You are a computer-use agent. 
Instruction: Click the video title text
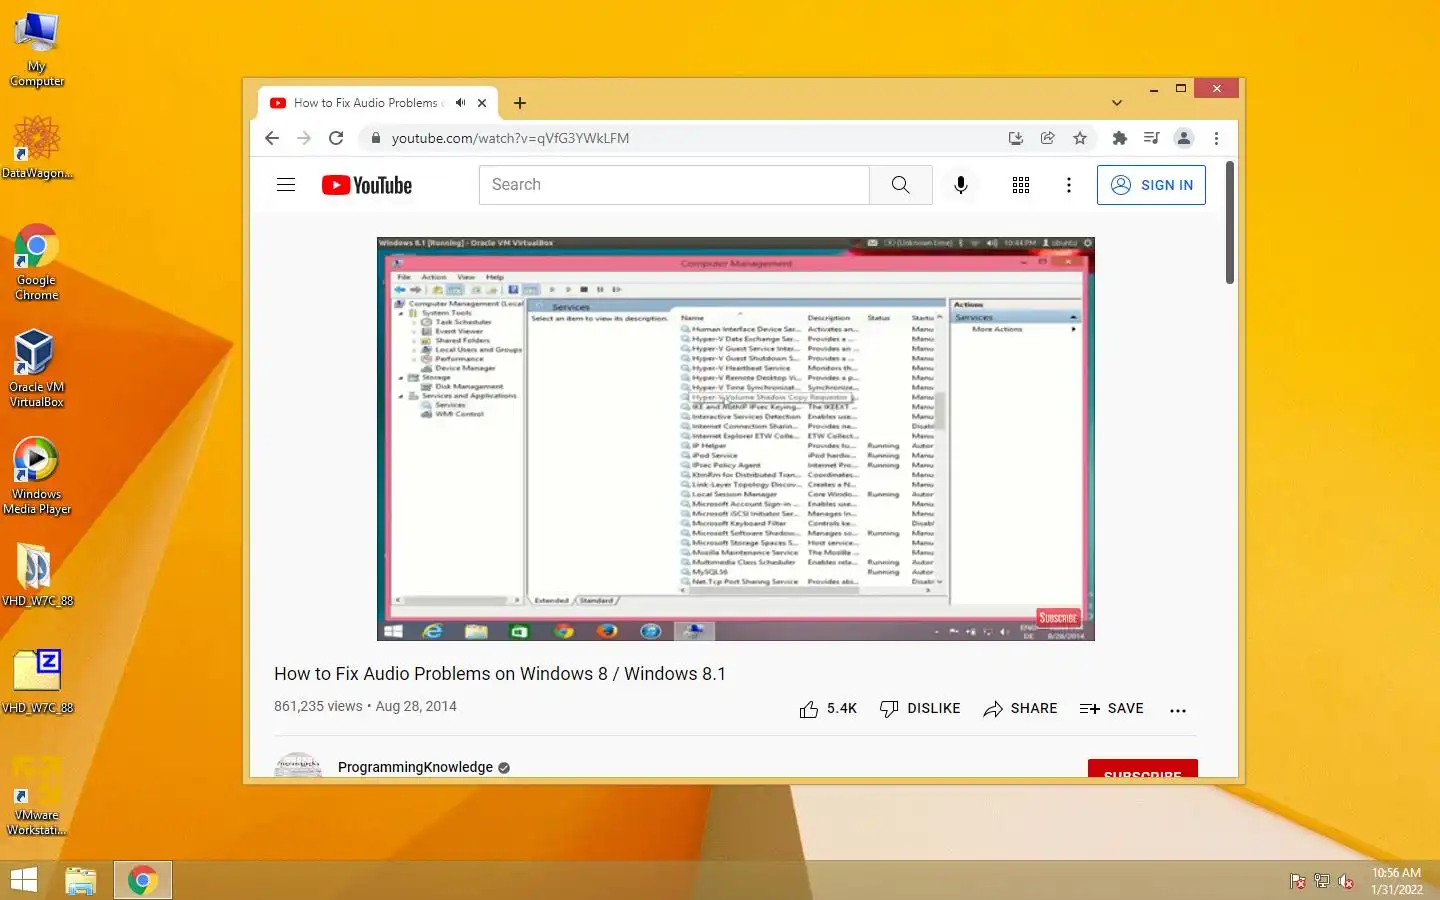click(500, 674)
